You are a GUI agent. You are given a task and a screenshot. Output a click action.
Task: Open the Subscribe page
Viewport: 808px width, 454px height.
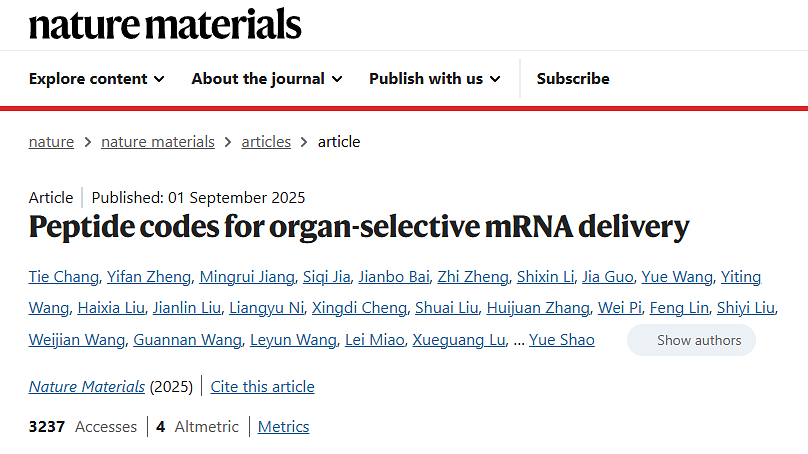pos(573,78)
